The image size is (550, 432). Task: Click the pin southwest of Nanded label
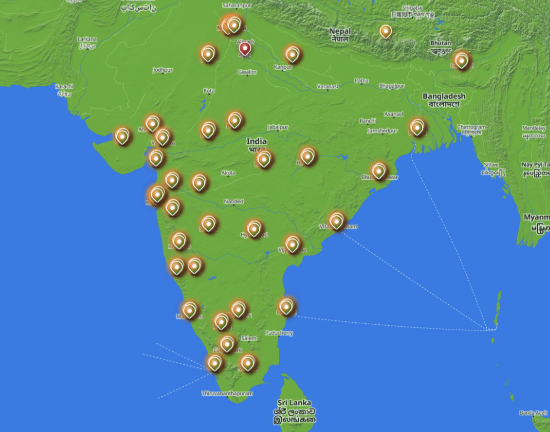208,224
